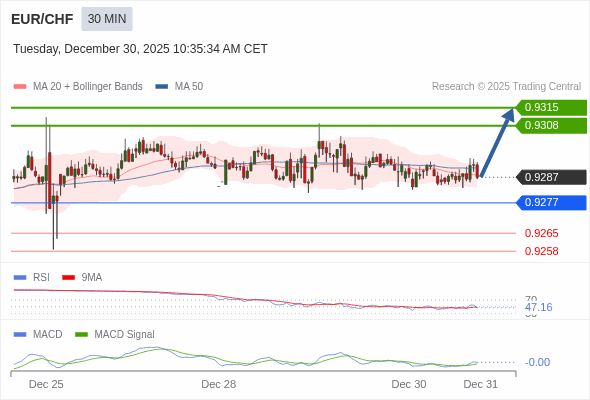Viewport: 590px width, 400px height.
Task: Click the MA 20 + Bollinger Bands label
Action: (88, 87)
